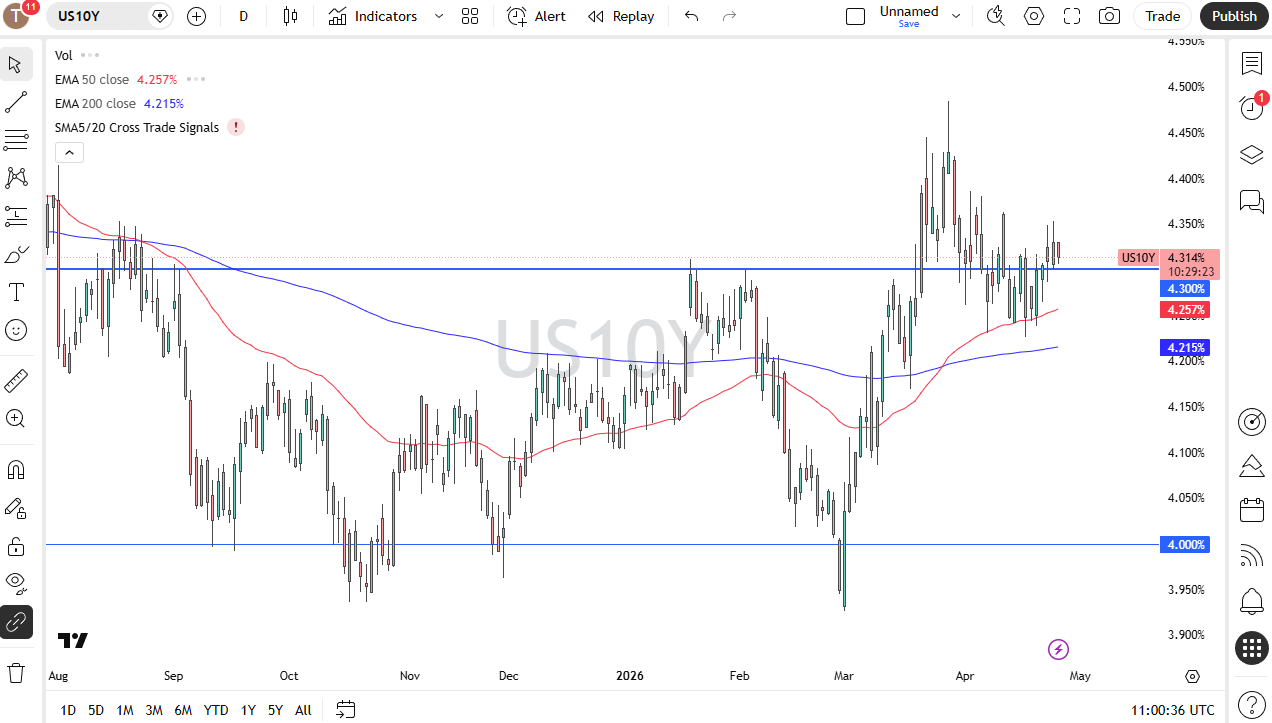Undo the last chart action
This screenshot has width=1272, height=723.
(x=691, y=16)
